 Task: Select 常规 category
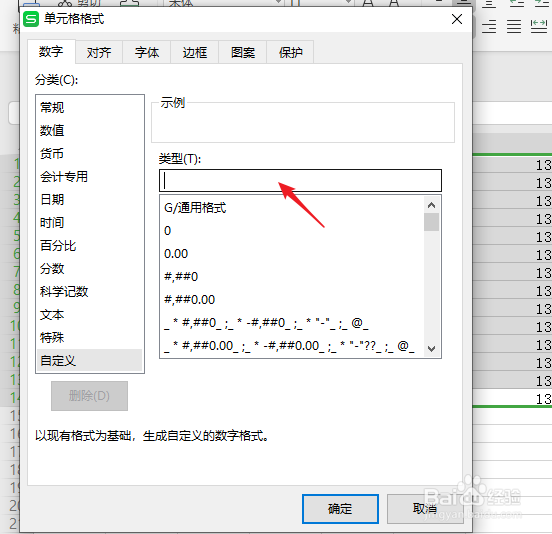tap(89, 107)
